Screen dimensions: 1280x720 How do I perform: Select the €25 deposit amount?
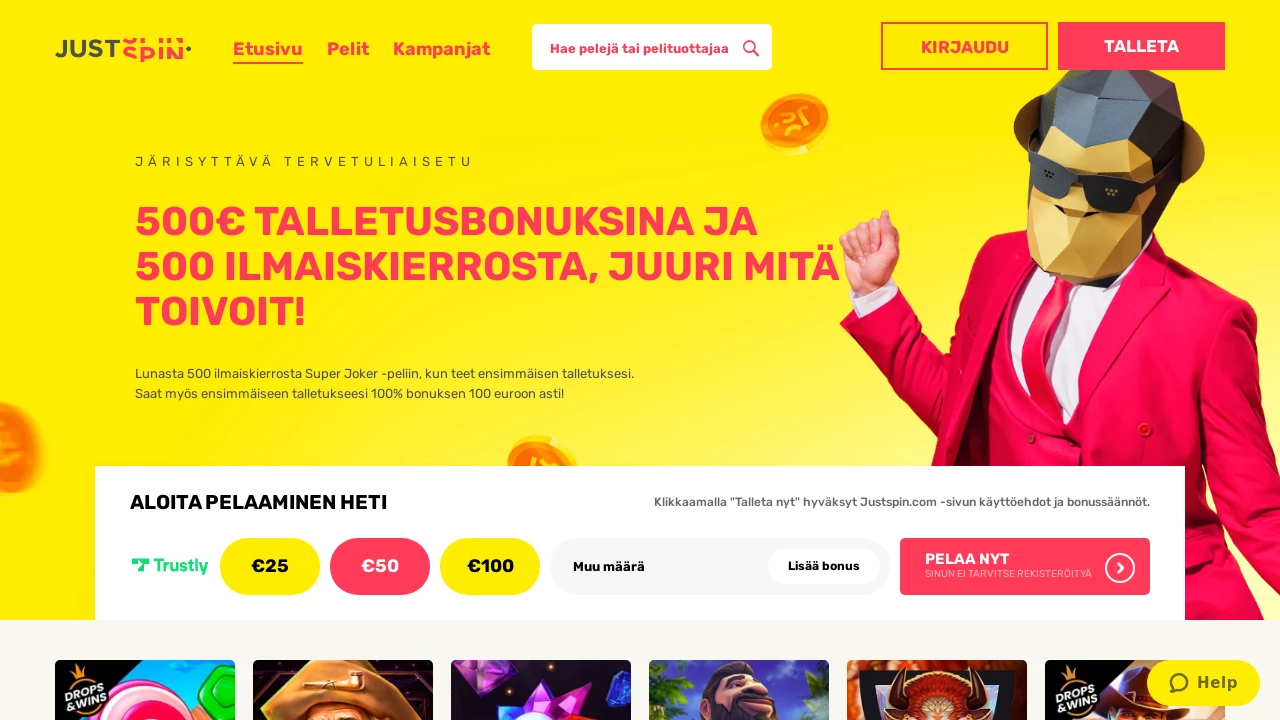(270, 566)
